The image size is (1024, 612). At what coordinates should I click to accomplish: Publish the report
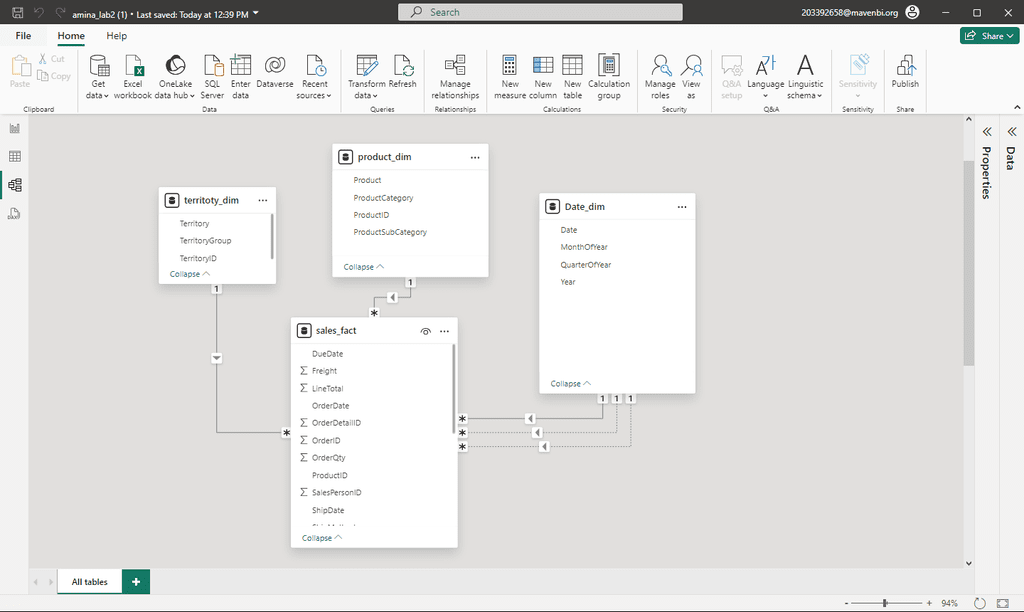point(905,71)
